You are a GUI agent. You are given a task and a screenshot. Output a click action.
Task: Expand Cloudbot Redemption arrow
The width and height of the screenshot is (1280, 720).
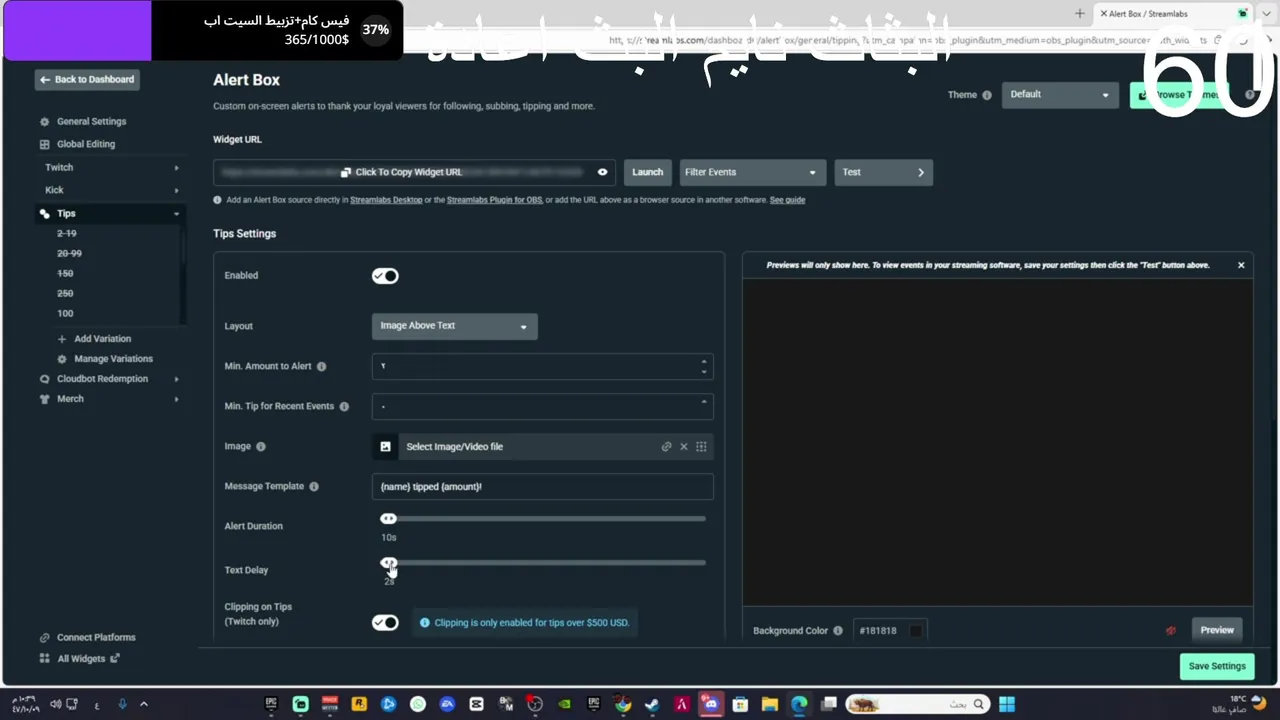coord(176,379)
